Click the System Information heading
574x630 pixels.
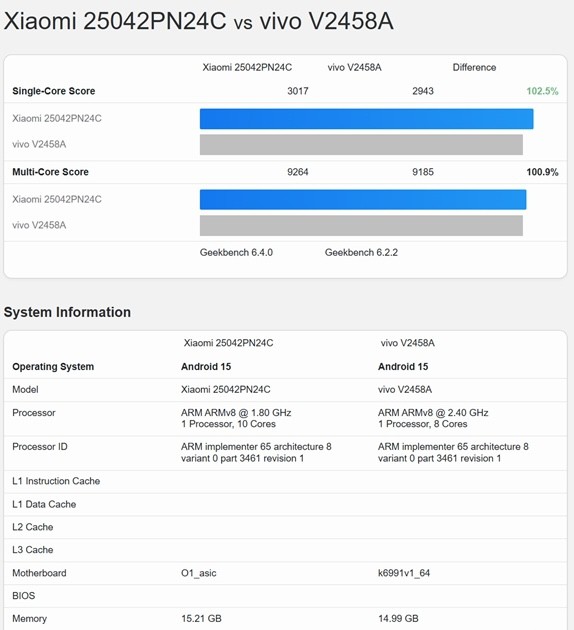coord(67,312)
